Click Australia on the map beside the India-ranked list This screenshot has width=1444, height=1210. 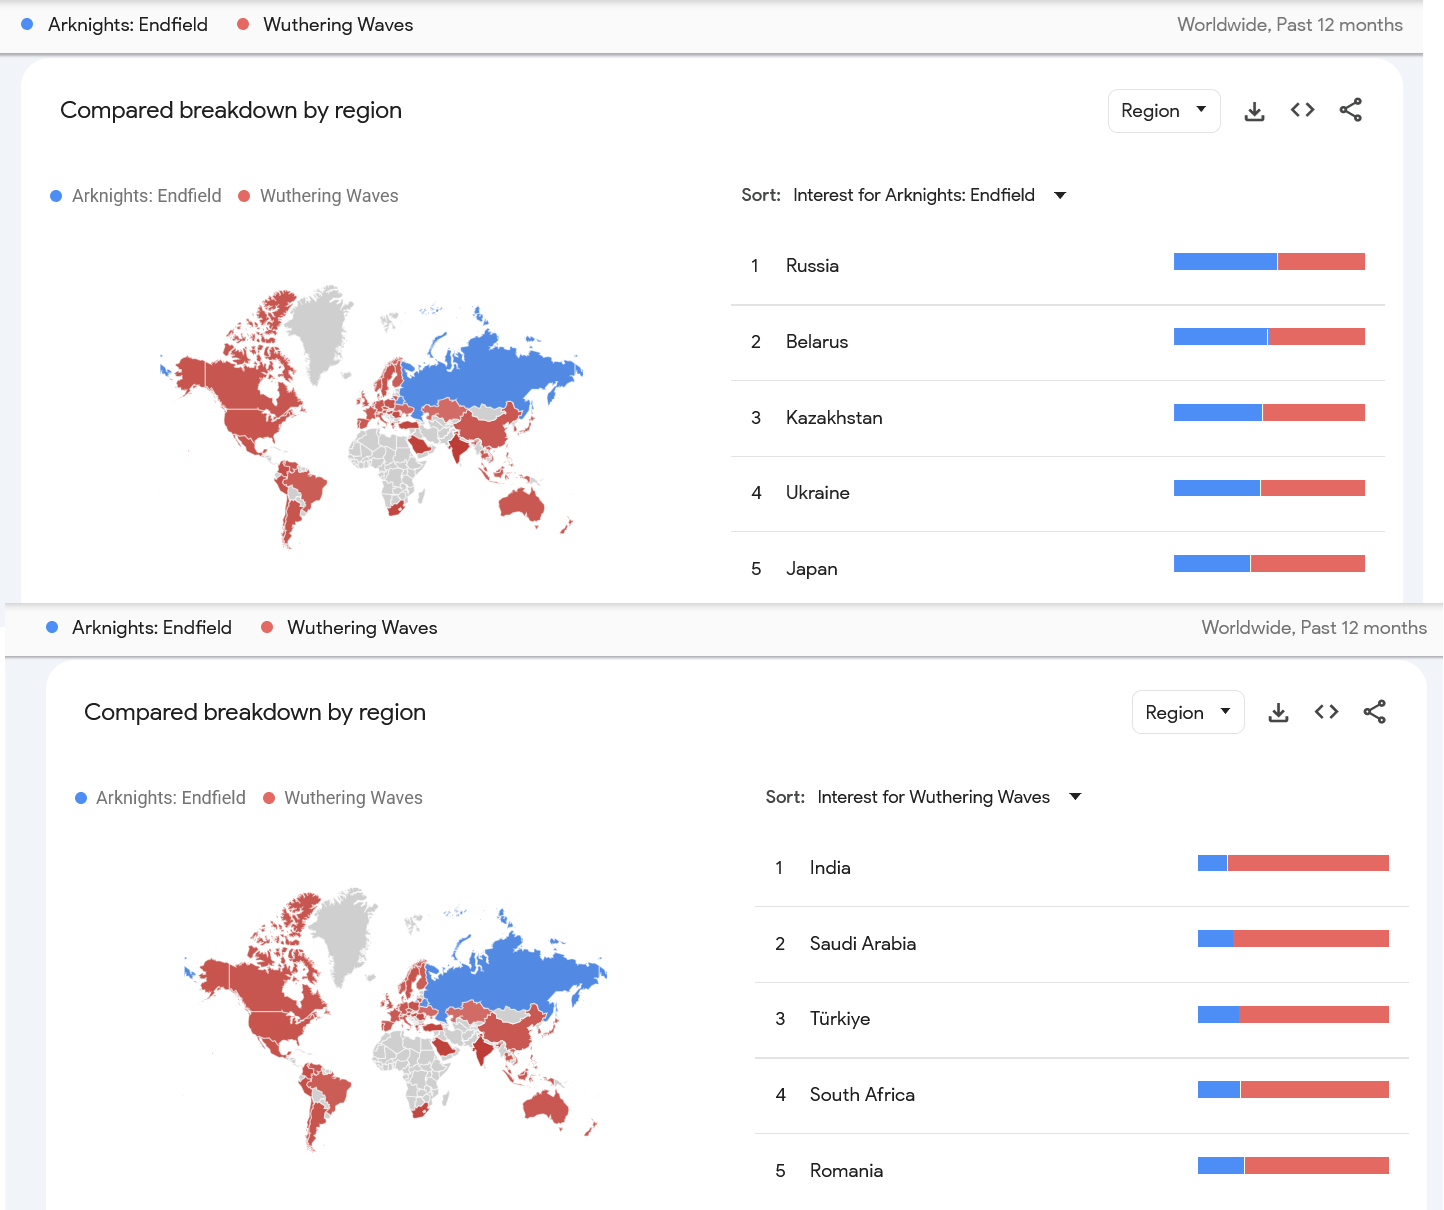[545, 1104]
